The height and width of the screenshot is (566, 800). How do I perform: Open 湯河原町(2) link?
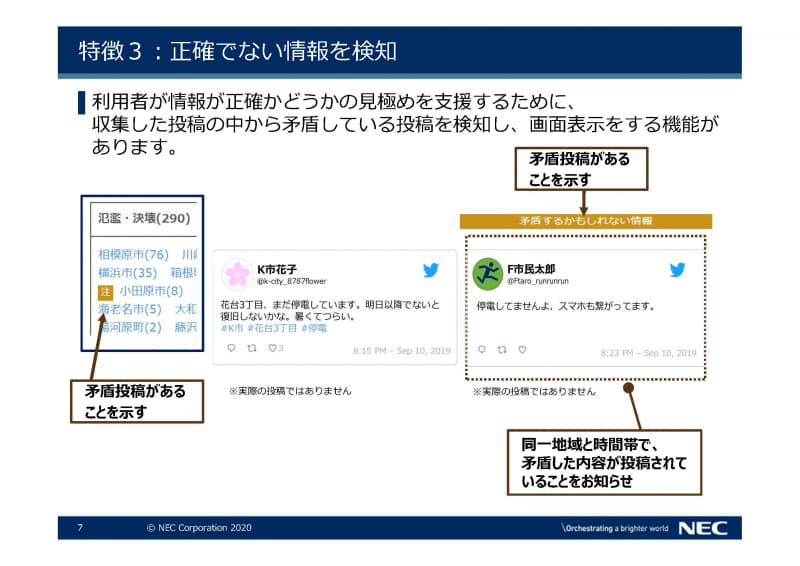click(x=131, y=327)
